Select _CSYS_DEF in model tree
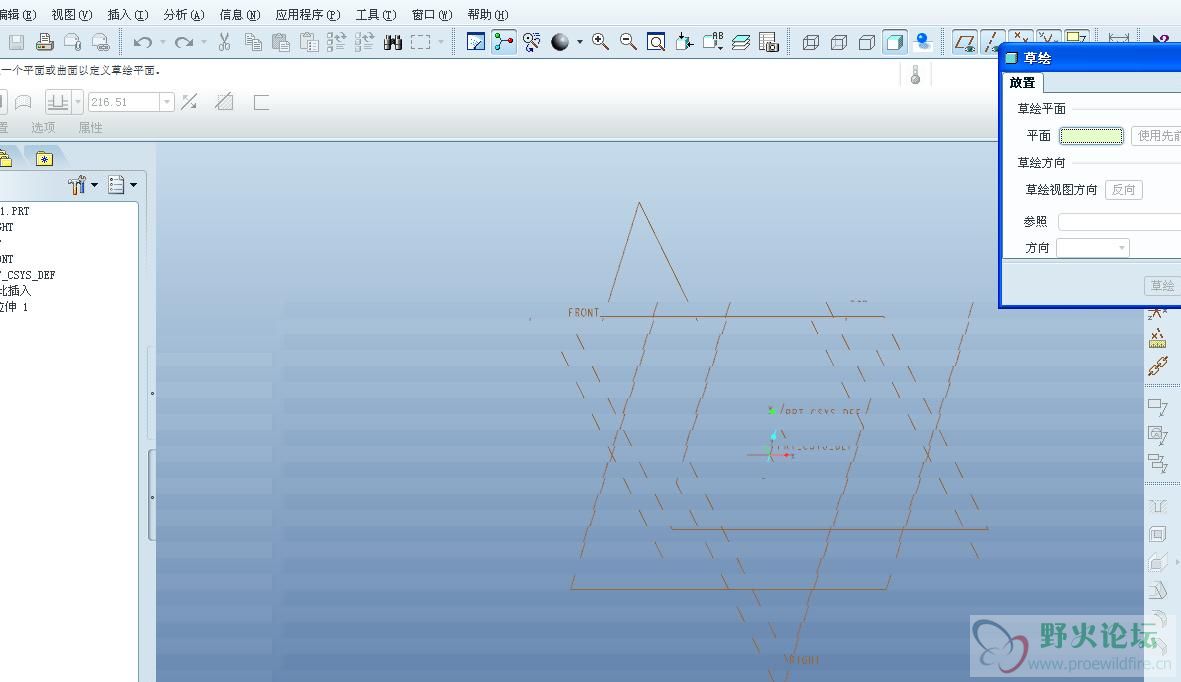The width and height of the screenshot is (1181, 682). click(28, 275)
